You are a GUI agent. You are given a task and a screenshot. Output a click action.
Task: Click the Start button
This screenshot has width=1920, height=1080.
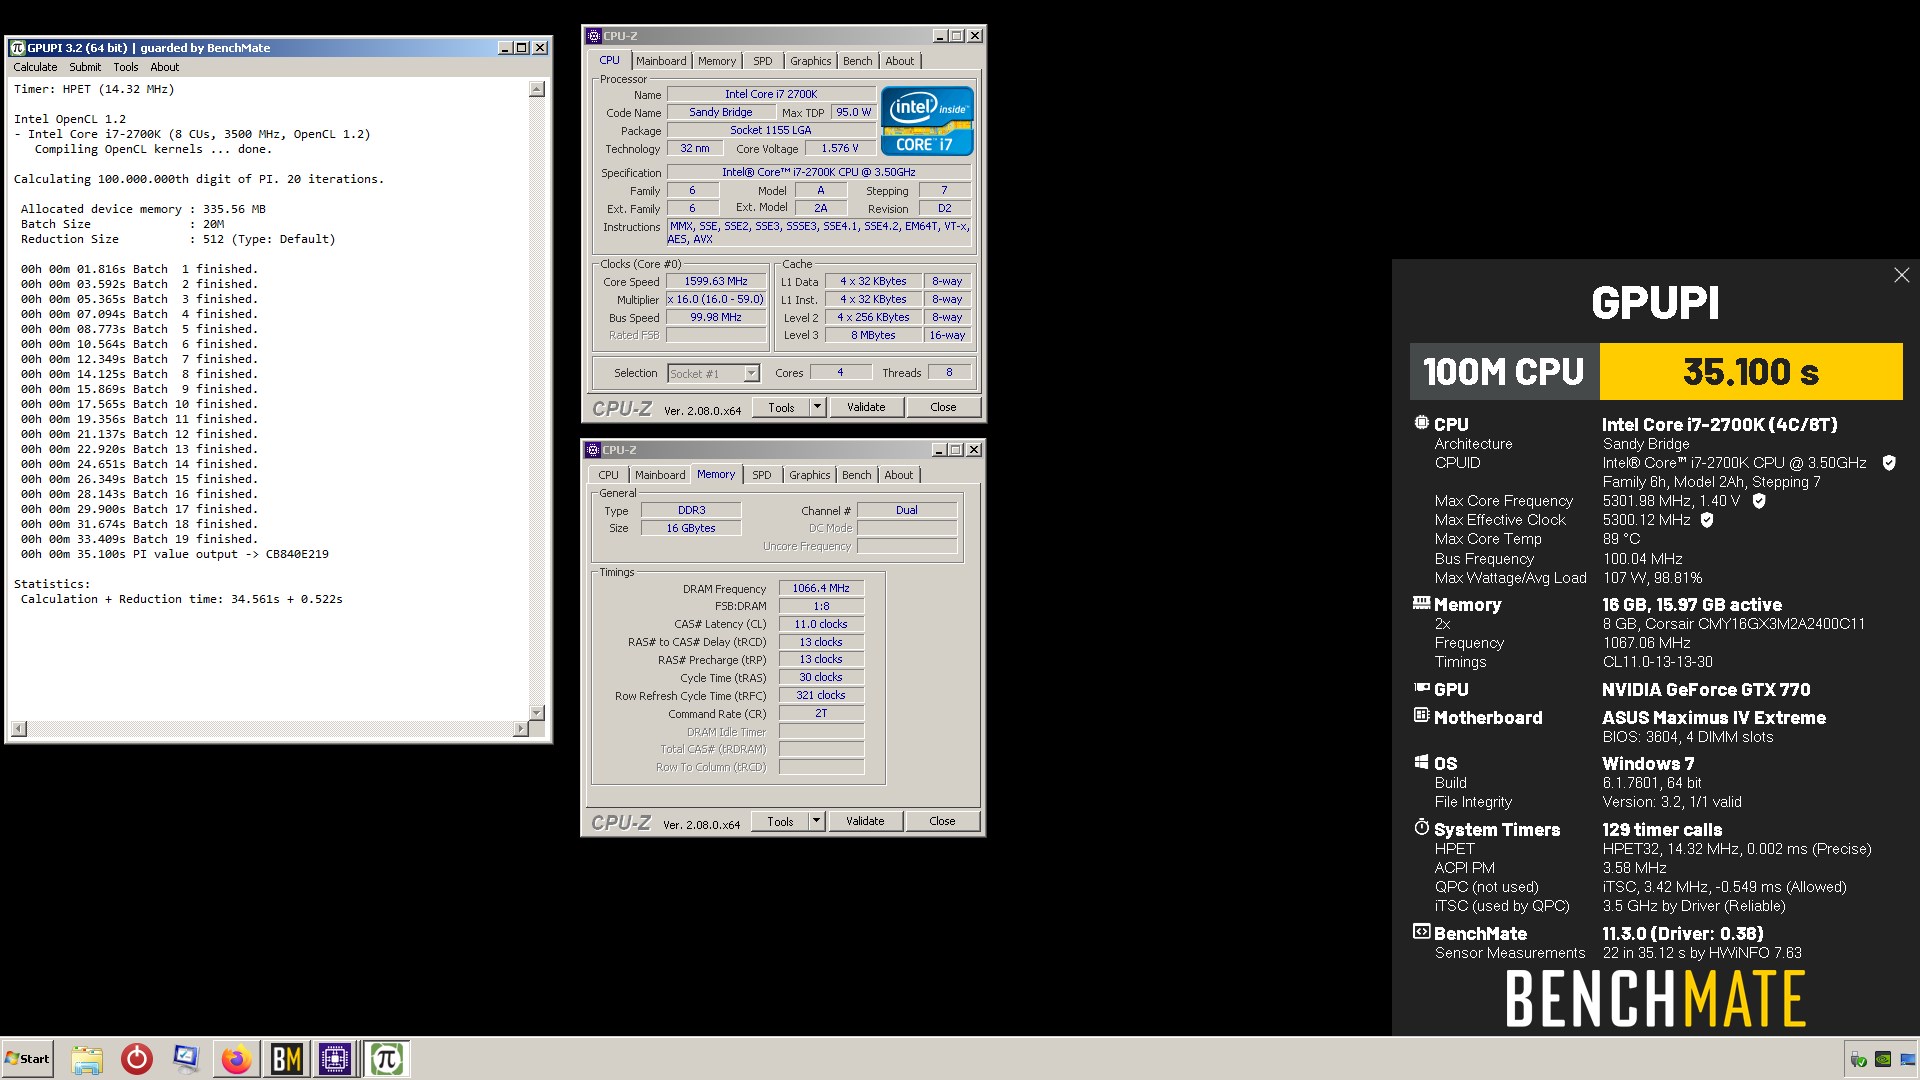28,1059
